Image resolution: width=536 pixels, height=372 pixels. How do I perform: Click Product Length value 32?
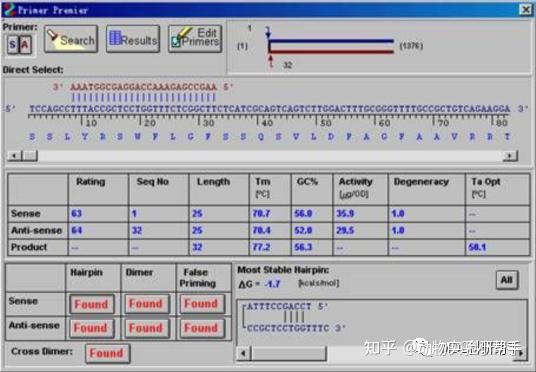click(197, 247)
